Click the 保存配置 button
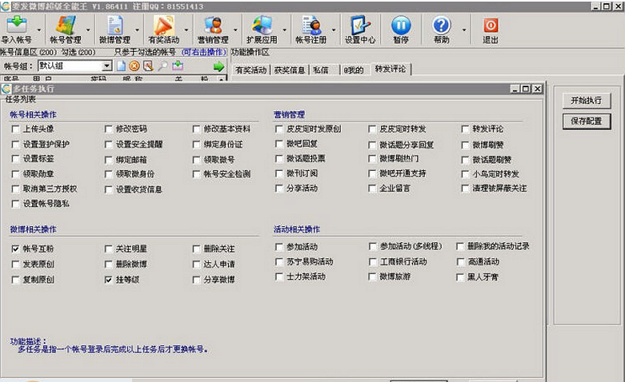The height and width of the screenshot is (382, 625). [x=586, y=121]
